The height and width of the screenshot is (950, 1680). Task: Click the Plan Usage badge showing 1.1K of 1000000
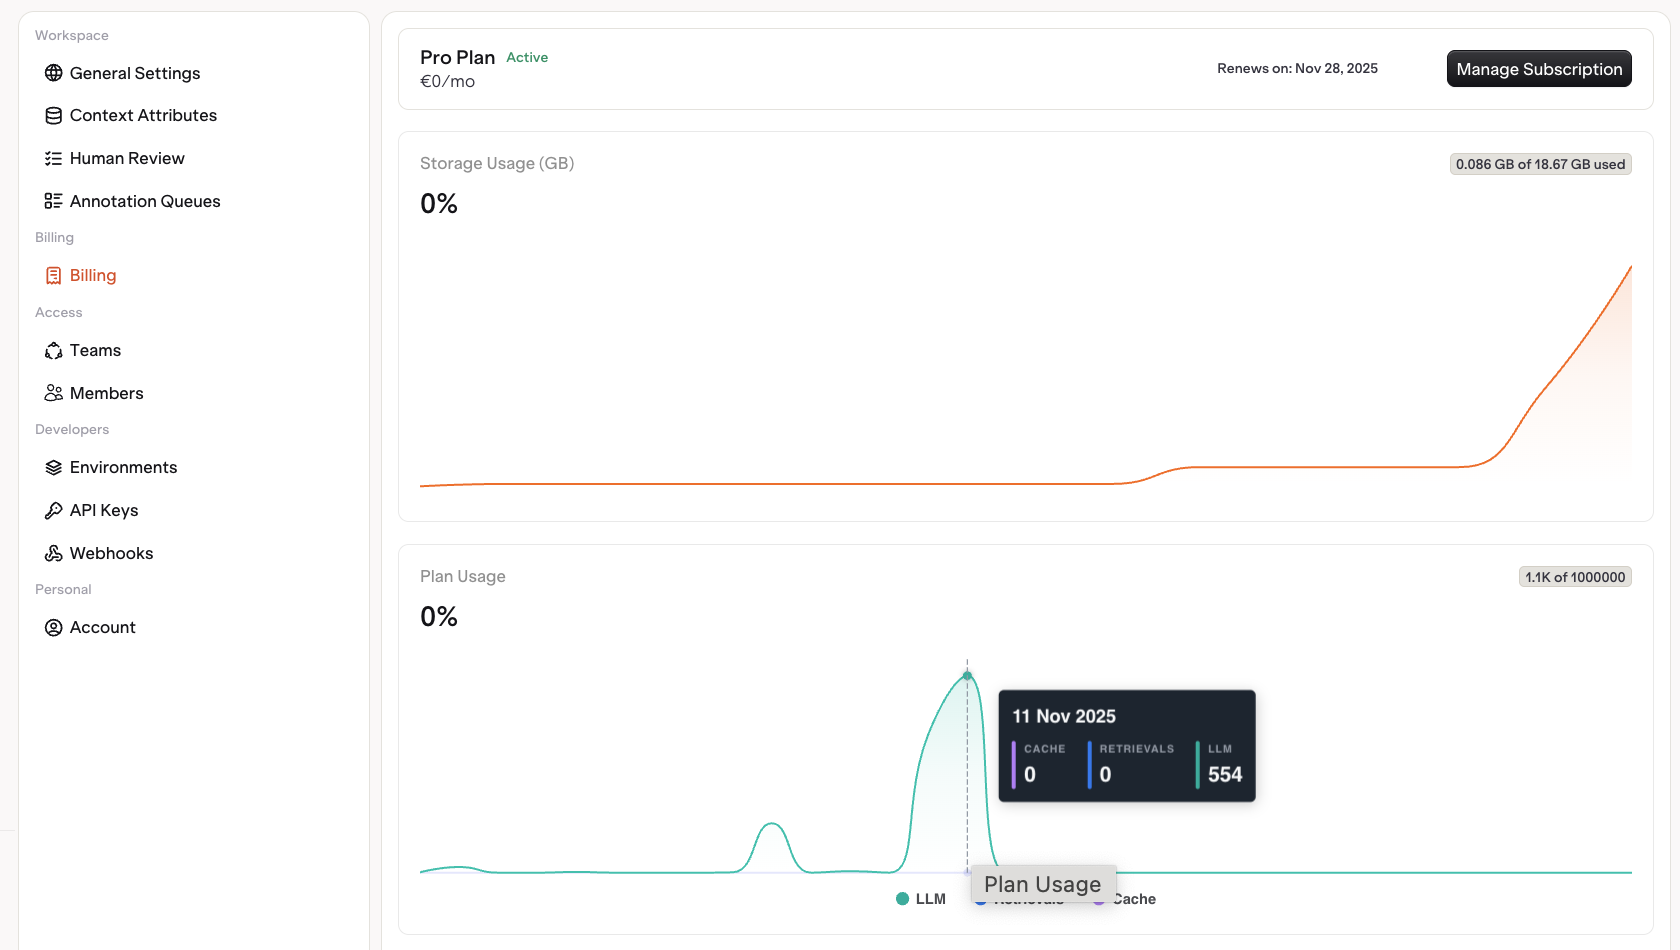point(1575,577)
